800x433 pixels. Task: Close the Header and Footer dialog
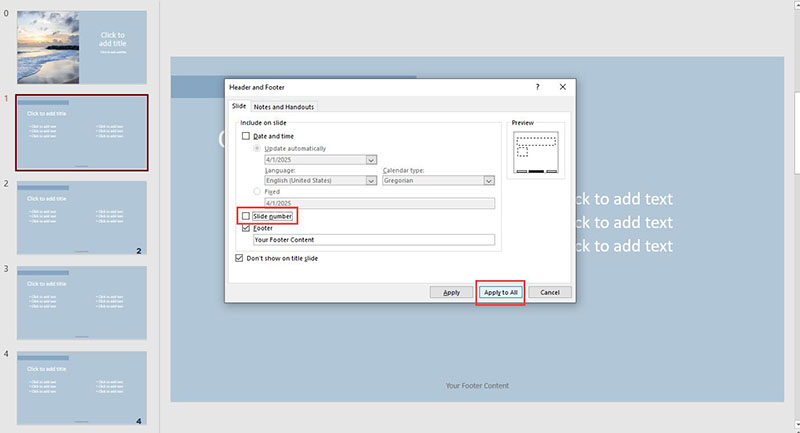[563, 87]
